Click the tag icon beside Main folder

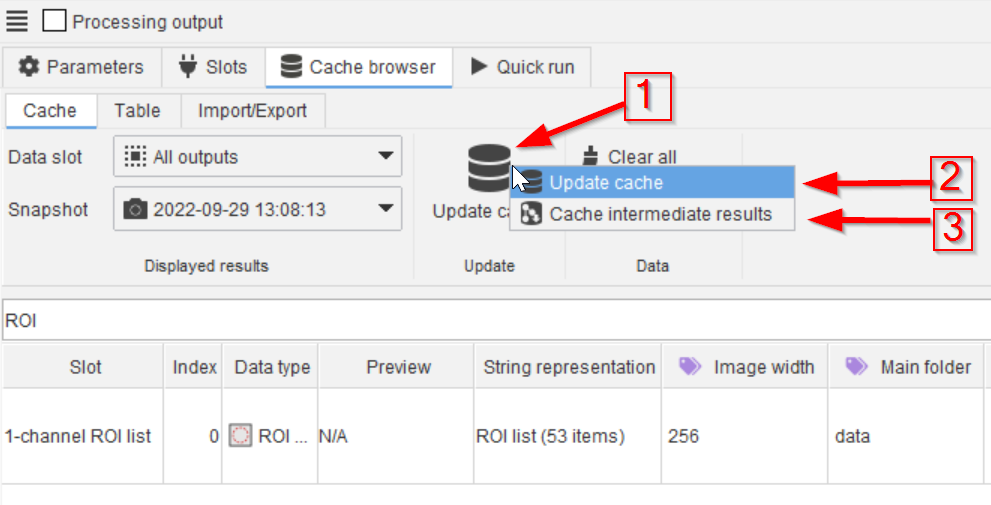(856, 366)
